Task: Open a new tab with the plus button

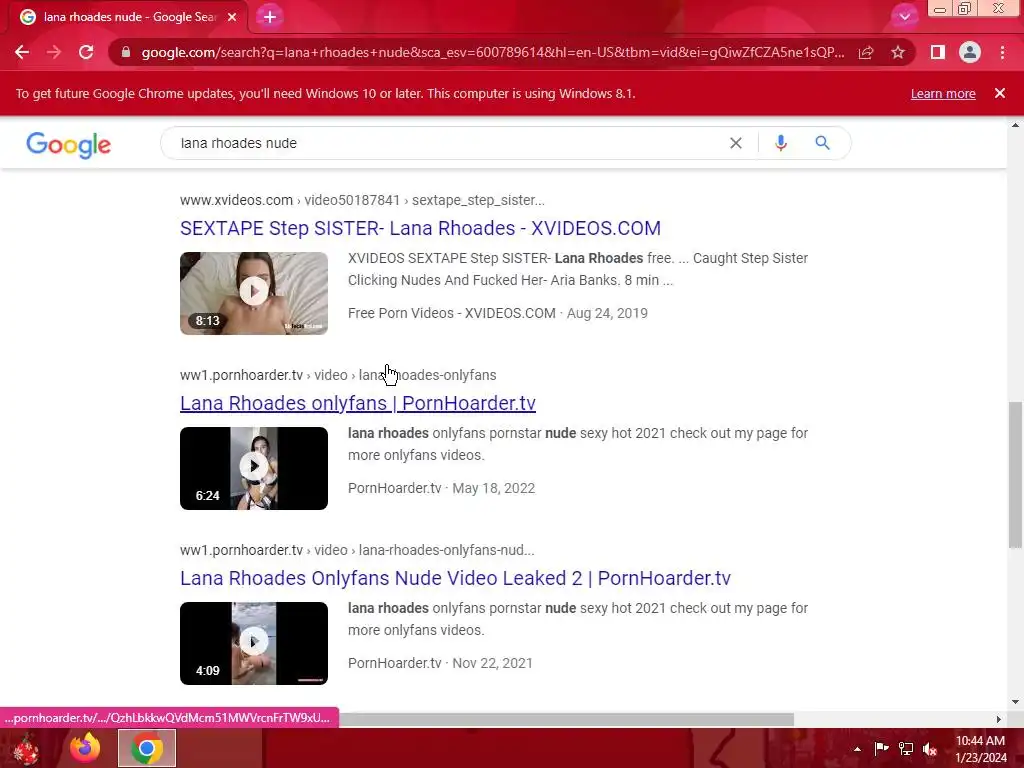Action: pos(270,17)
